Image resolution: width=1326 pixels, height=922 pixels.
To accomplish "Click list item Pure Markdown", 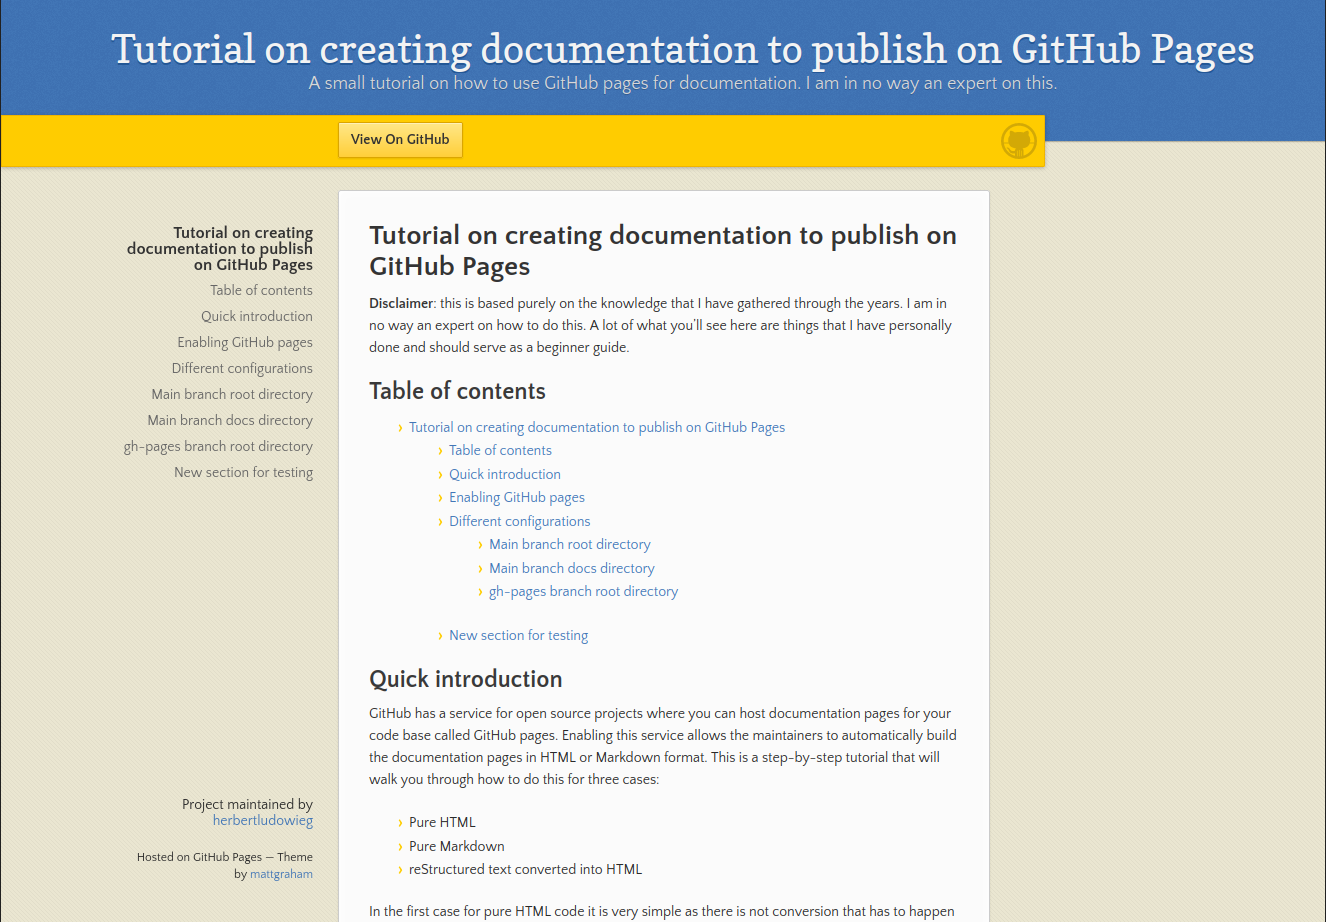I will pyautogui.click(x=457, y=846).
